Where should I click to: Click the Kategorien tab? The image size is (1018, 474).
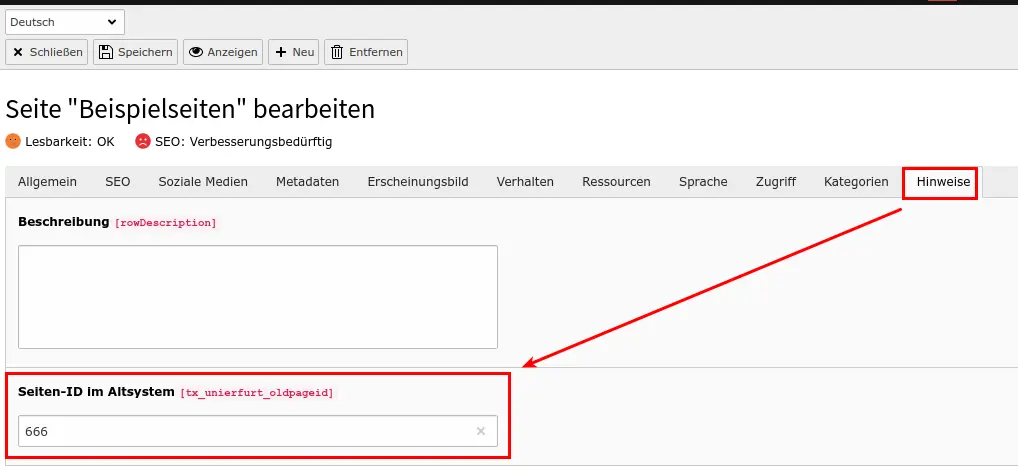[x=856, y=182]
